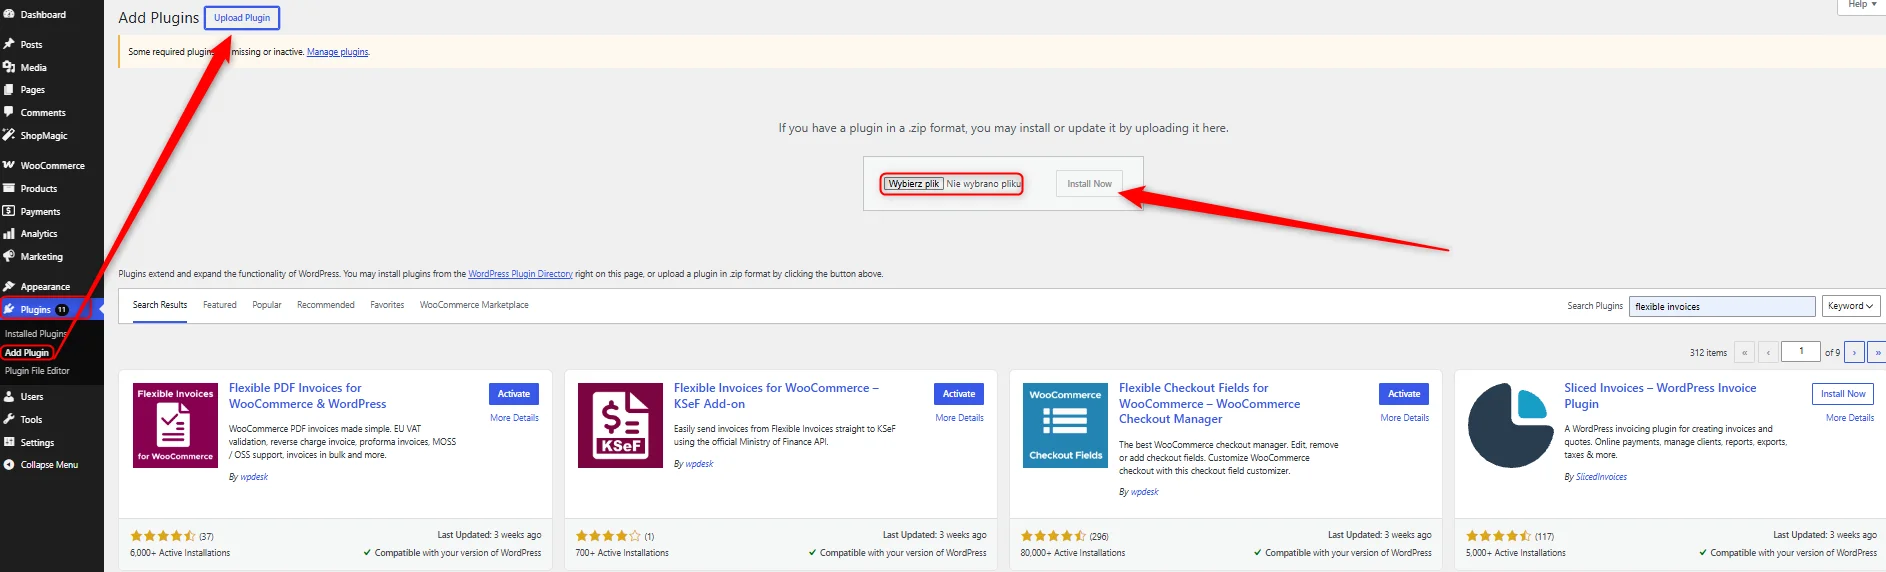Image resolution: width=1886 pixels, height=572 pixels.
Task: Open Flexible PDF Invoices title link
Action: pyautogui.click(x=307, y=396)
